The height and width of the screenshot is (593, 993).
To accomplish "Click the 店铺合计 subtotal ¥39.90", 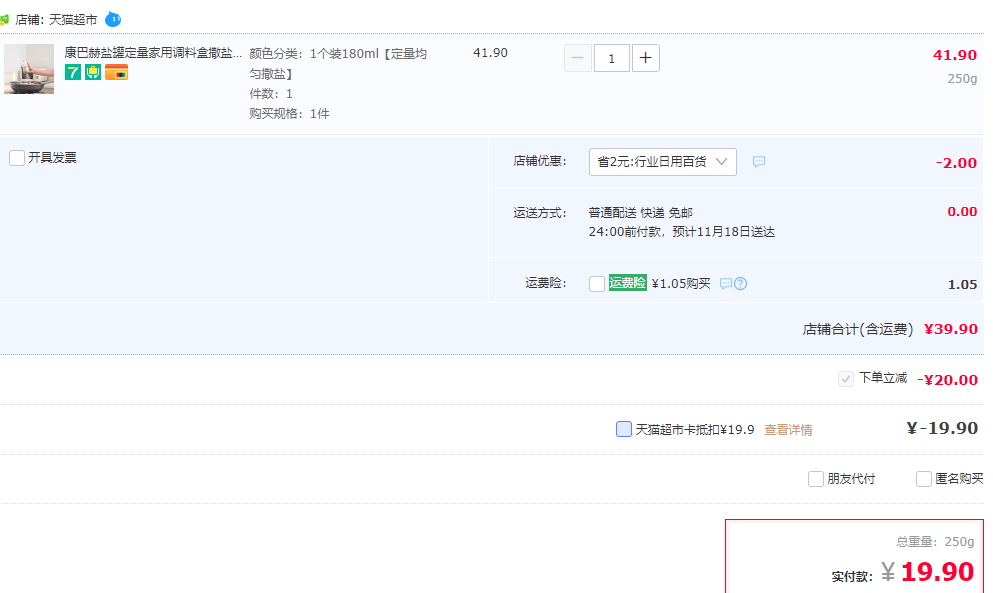I will click(951, 329).
